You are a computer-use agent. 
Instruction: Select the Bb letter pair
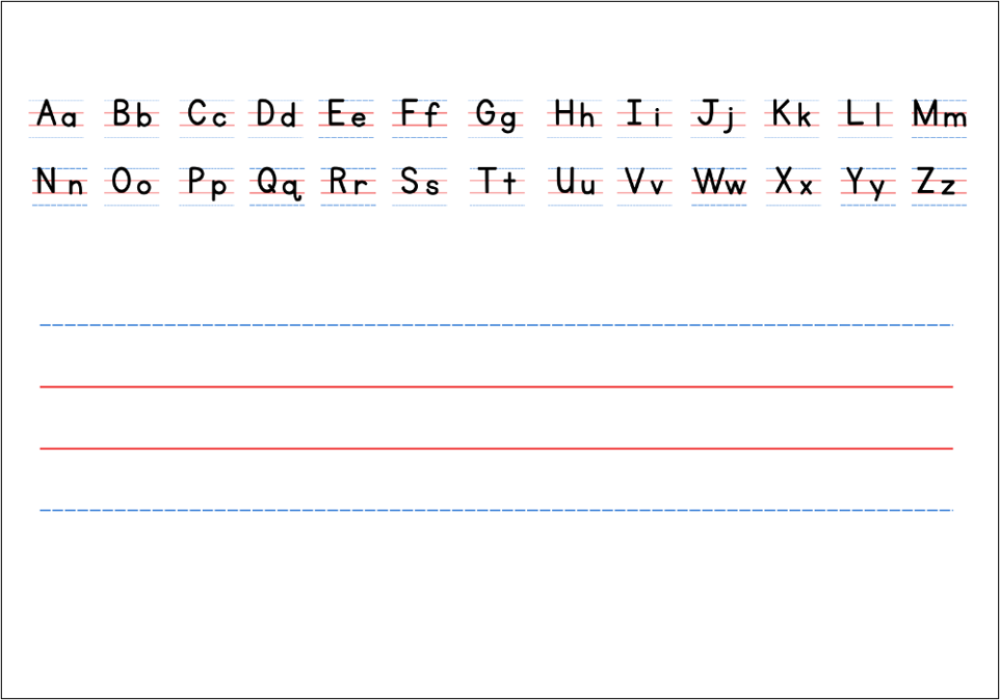(132, 116)
